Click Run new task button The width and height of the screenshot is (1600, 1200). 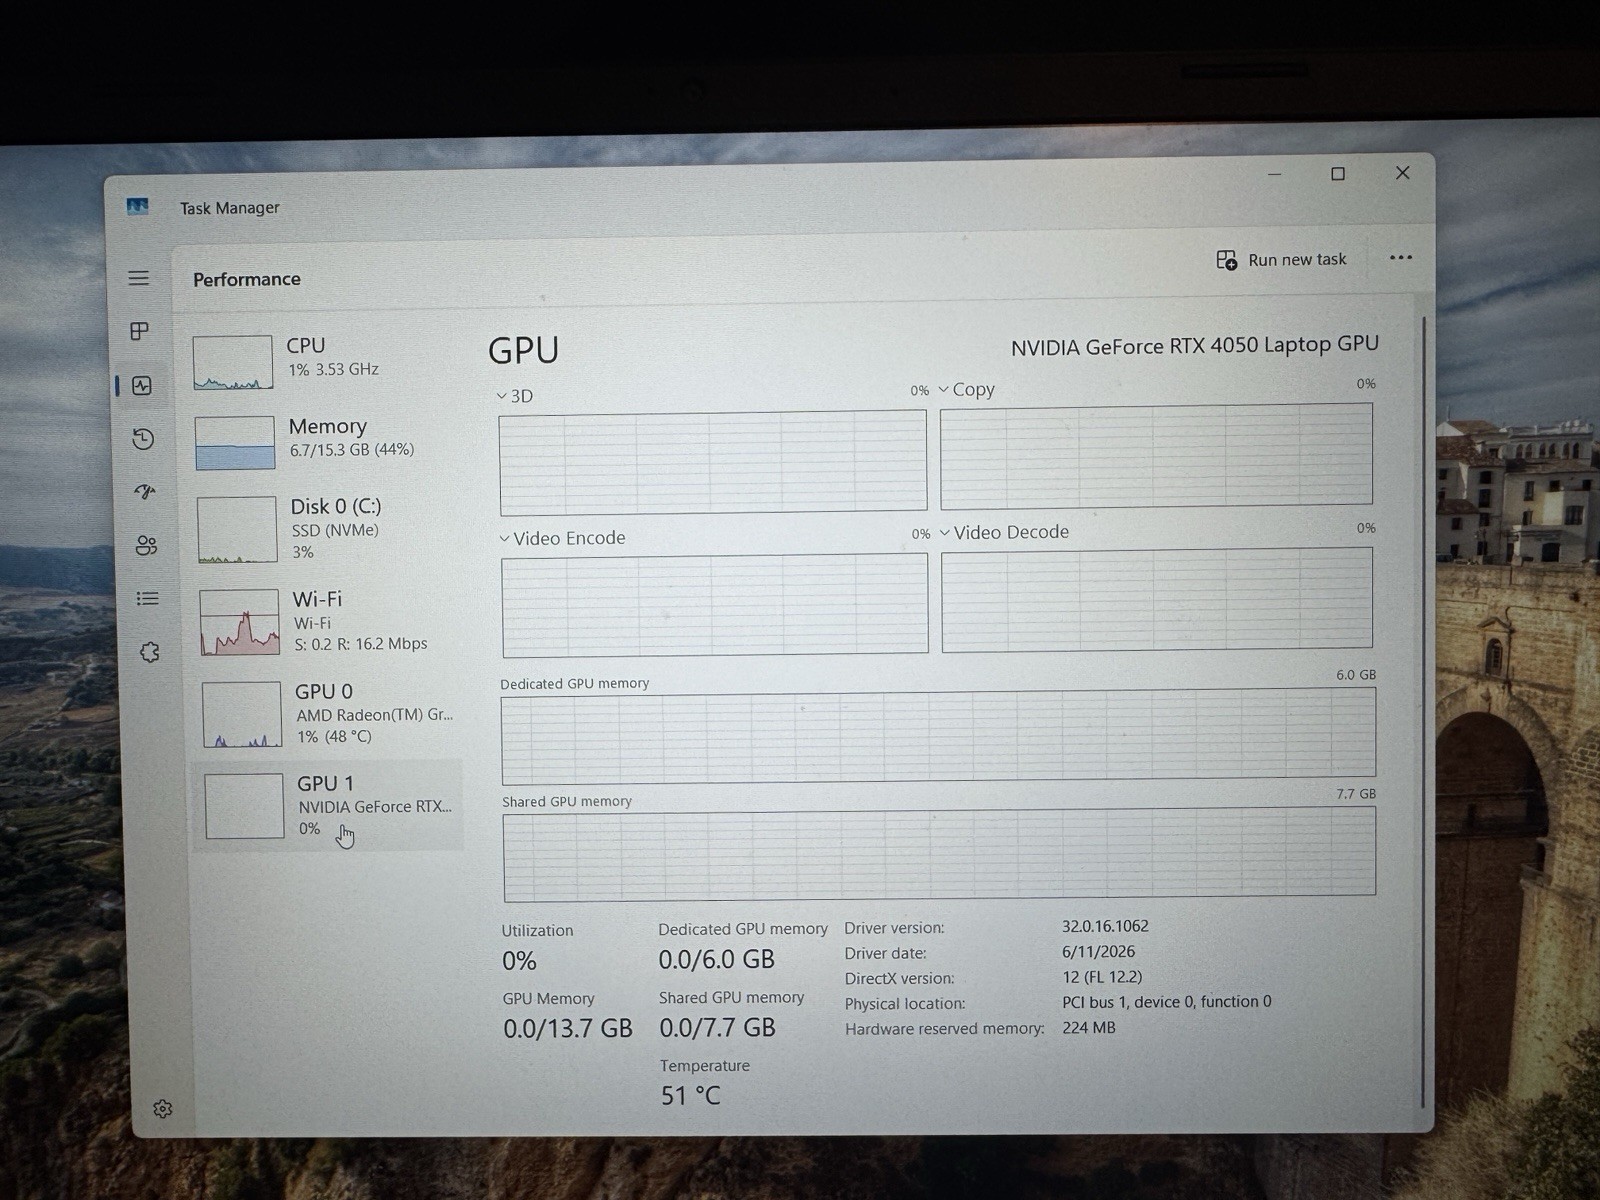1282,260
